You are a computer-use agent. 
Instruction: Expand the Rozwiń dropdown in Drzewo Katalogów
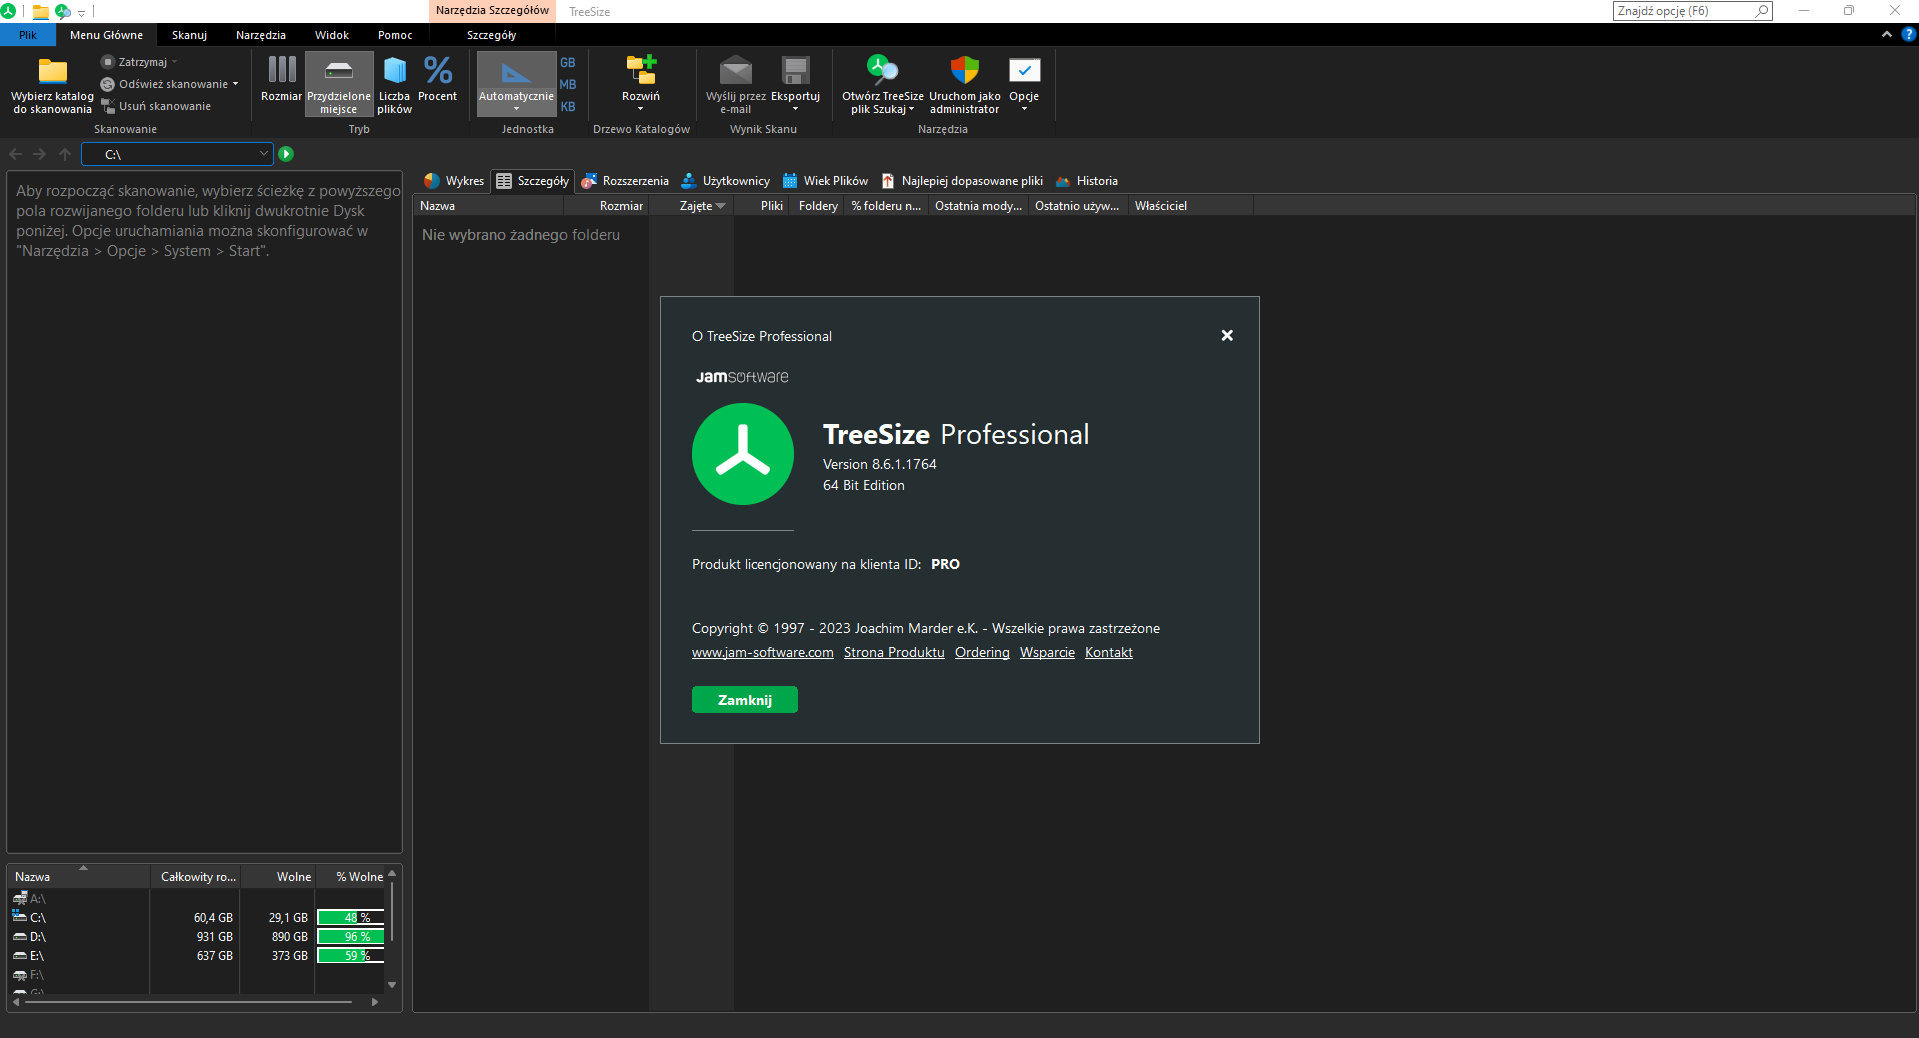(640, 84)
